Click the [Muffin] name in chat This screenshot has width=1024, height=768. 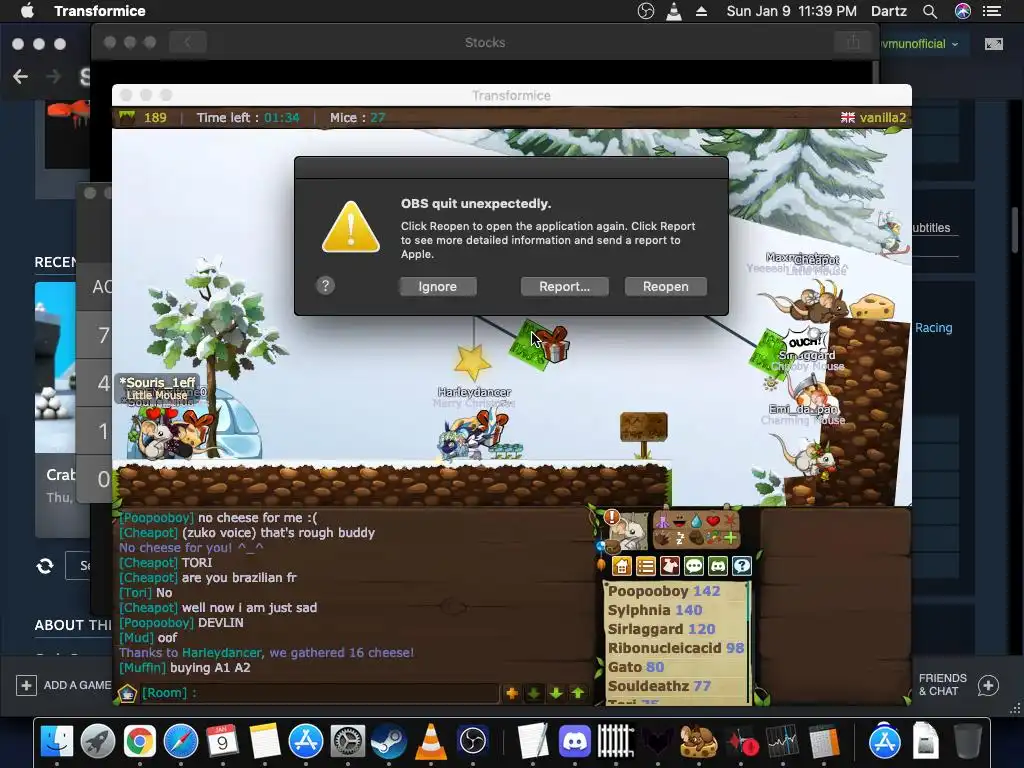[x=142, y=667]
